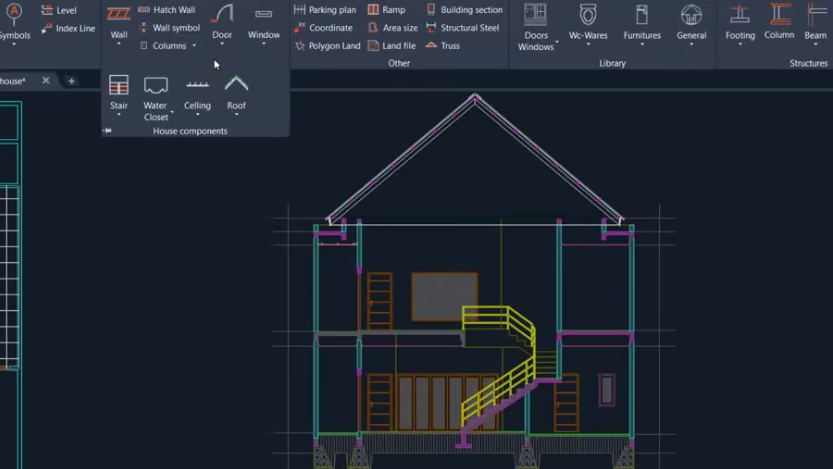Image resolution: width=833 pixels, height=469 pixels.
Task: Choose the Wall symbol tool
Action: pos(169,28)
